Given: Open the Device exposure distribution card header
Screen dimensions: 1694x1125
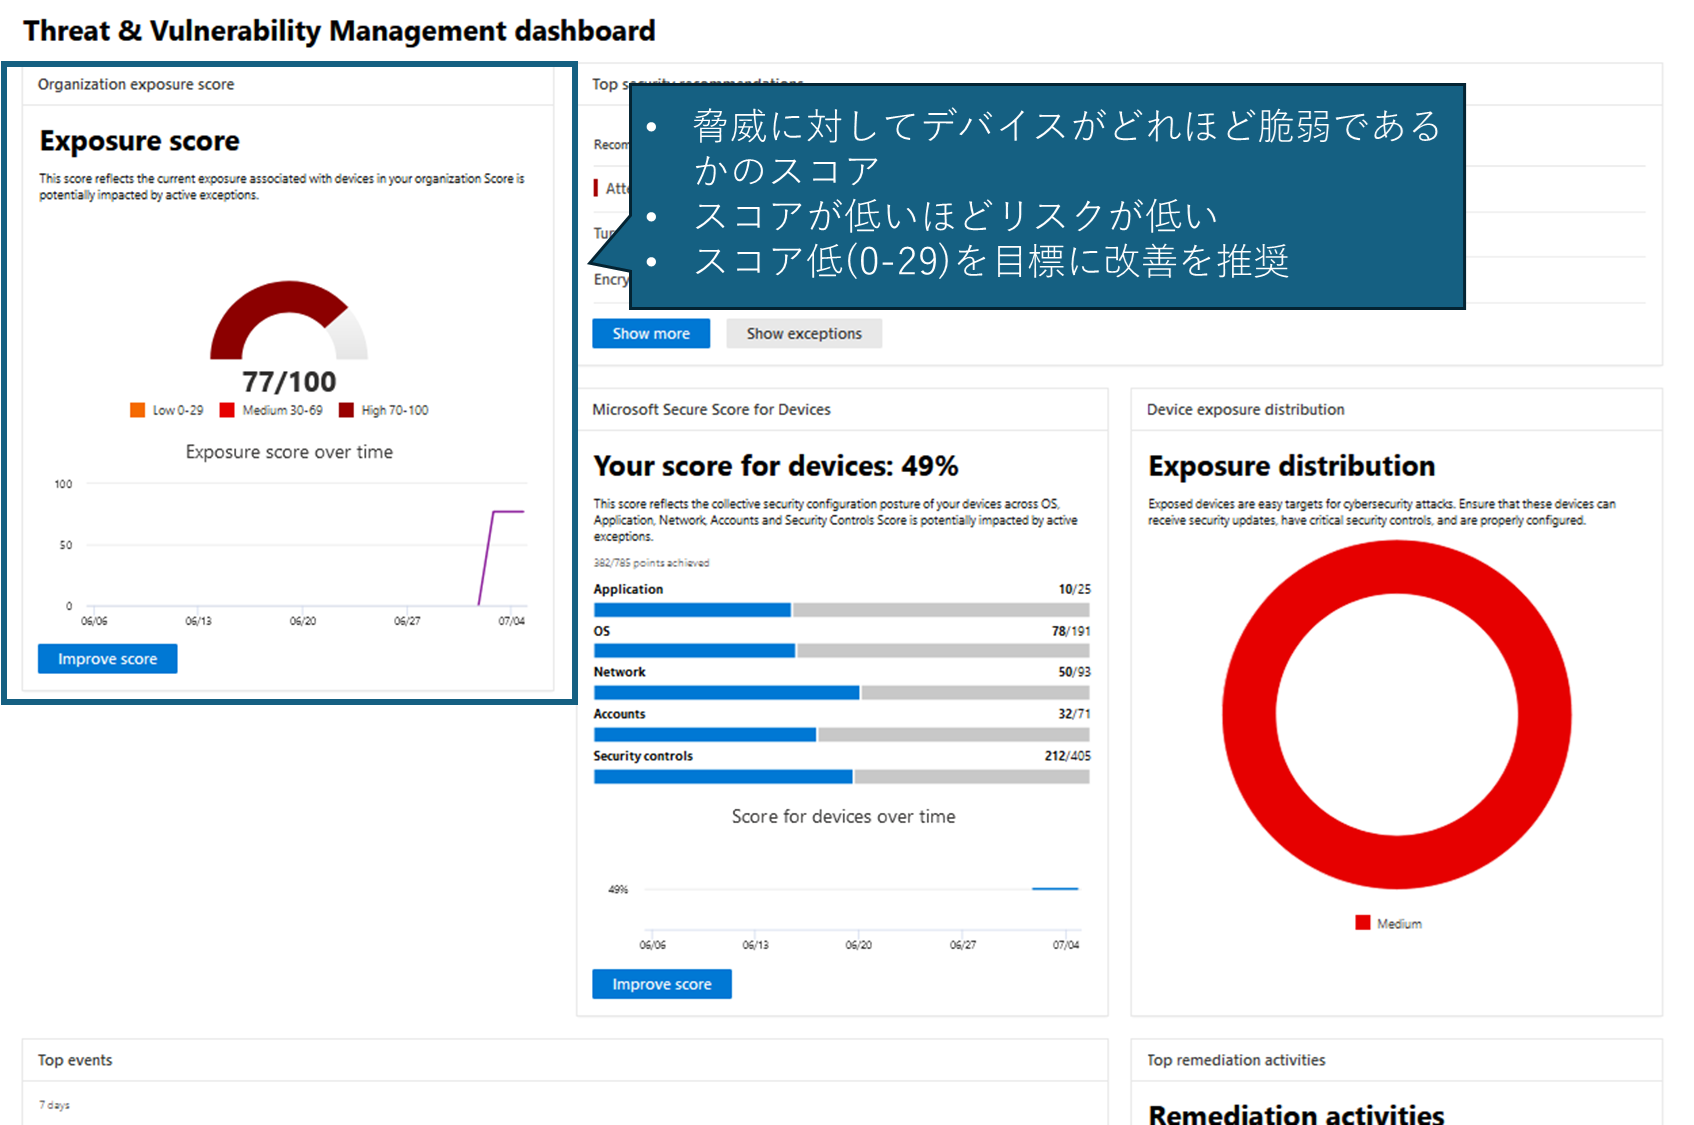Looking at the screenshot, I should coord(1397,410).
